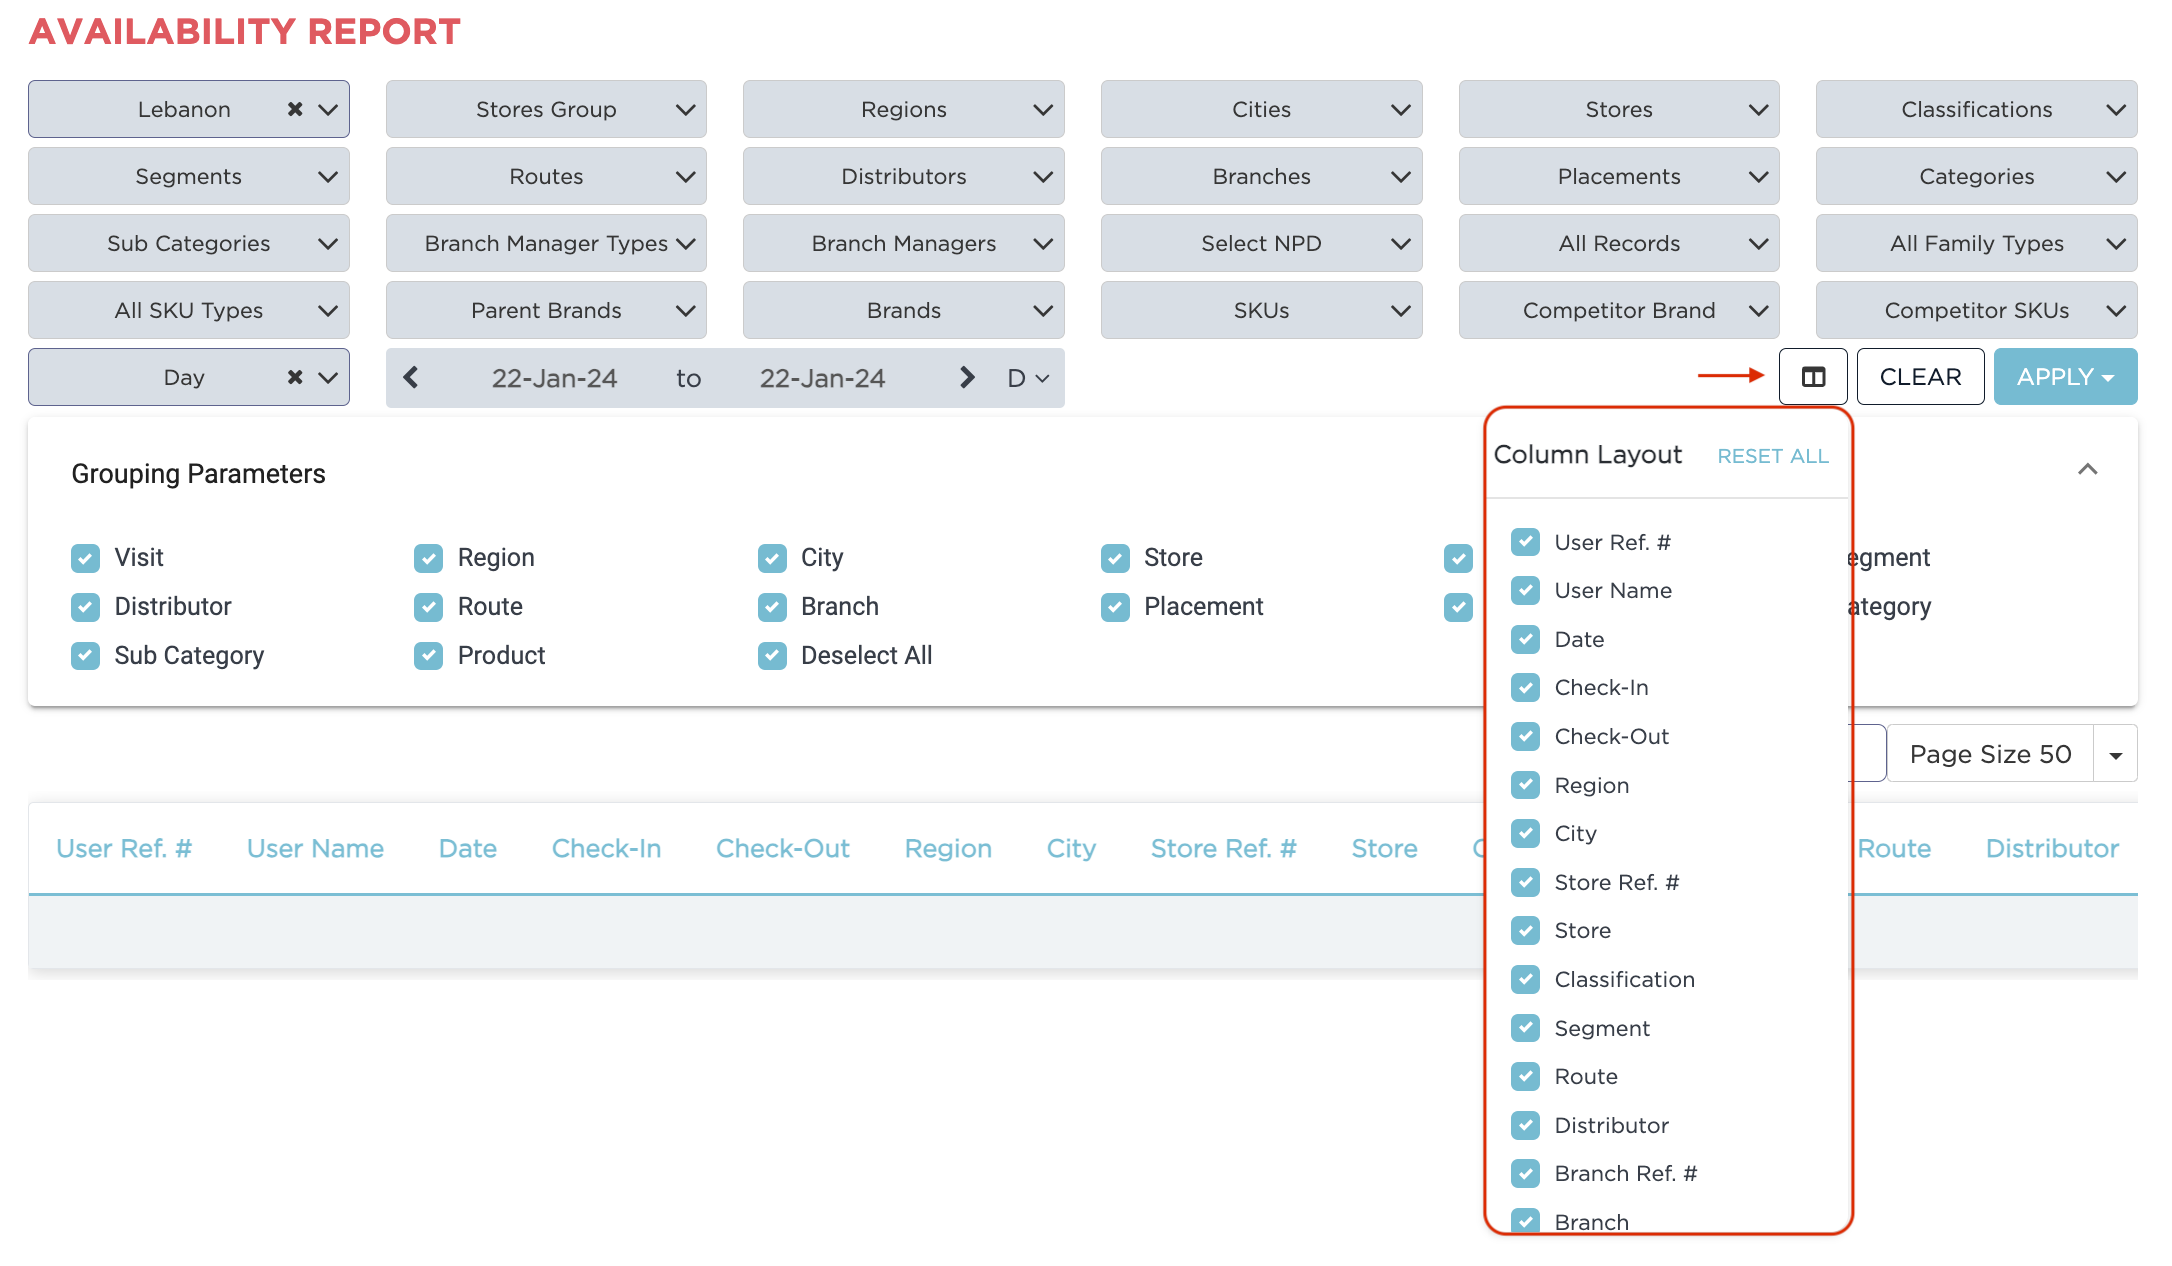Open the column layout icon button
The width and height of the screenshot is (2172, 1266).
click(x=1812, y=377)
